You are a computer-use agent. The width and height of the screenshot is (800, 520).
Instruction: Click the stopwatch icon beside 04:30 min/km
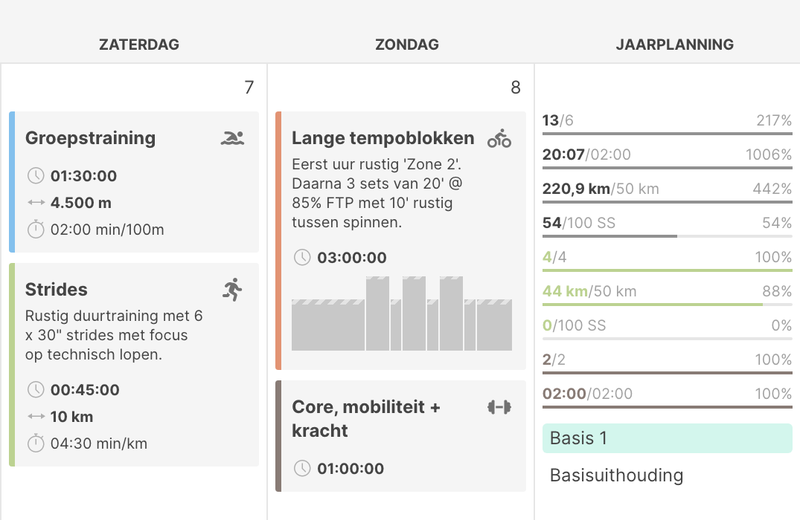[36, 443]
